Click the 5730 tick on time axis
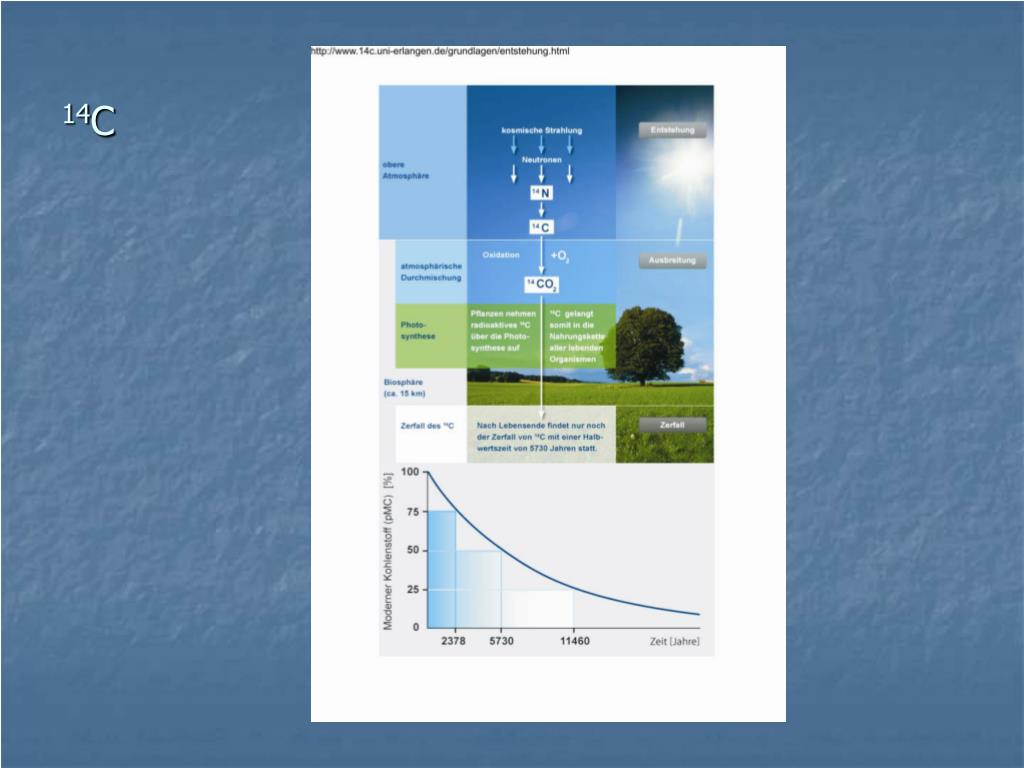The width and height of the screenshot is (1024, 768). tap(501, 641)
